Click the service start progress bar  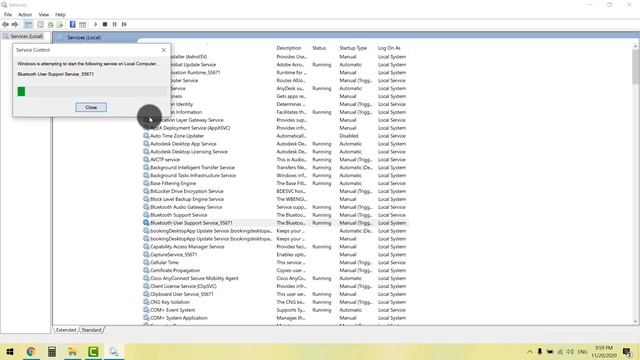point(91,91)
